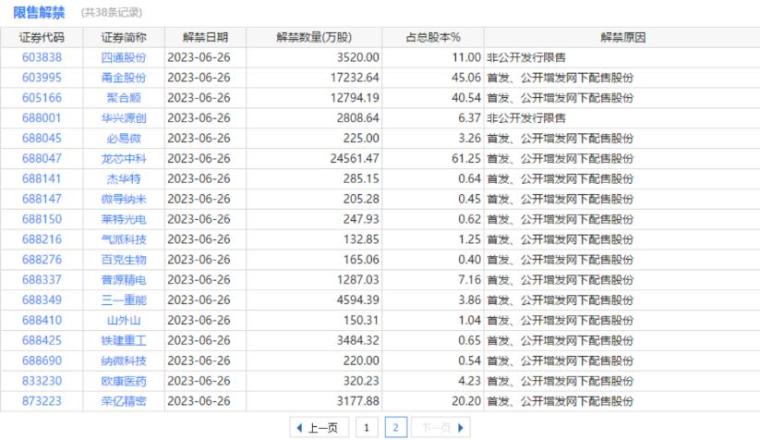
Task: Select stock name 南金股份
Action: point(124,78)
